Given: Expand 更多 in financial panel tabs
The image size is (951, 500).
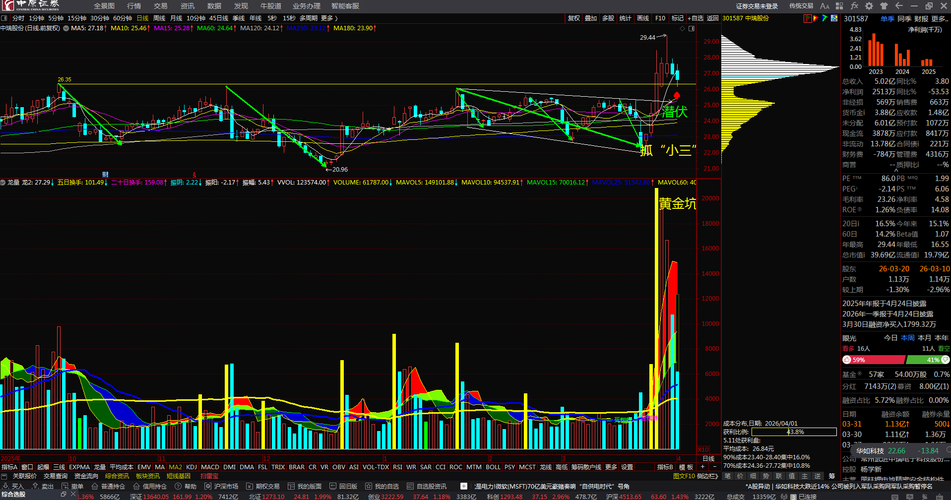Looking at the screenshot, I should pyautogui.click(x=938, y=19).
